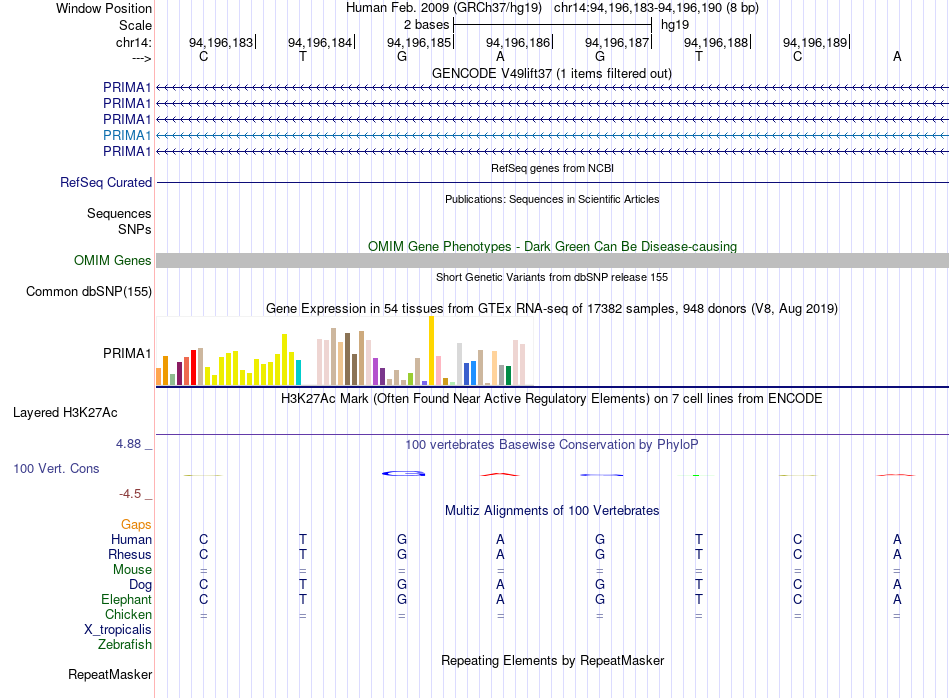Open Publications: Sequences in Scientific Articles title

pyautogui.click(x=552, y=199)
